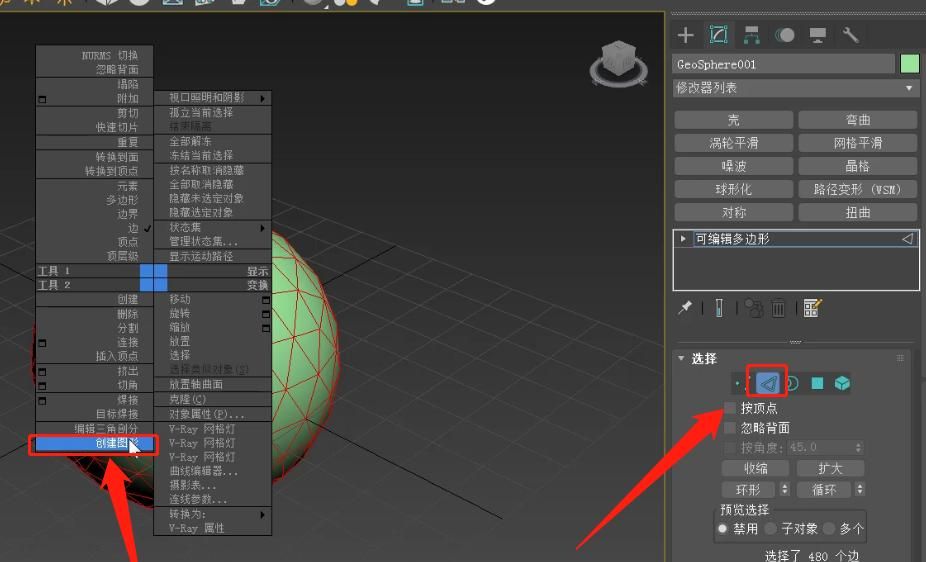Adjust the 环形 spinner arrows
The height and width of the screenshot is (562, 926).
pos(785,489)
